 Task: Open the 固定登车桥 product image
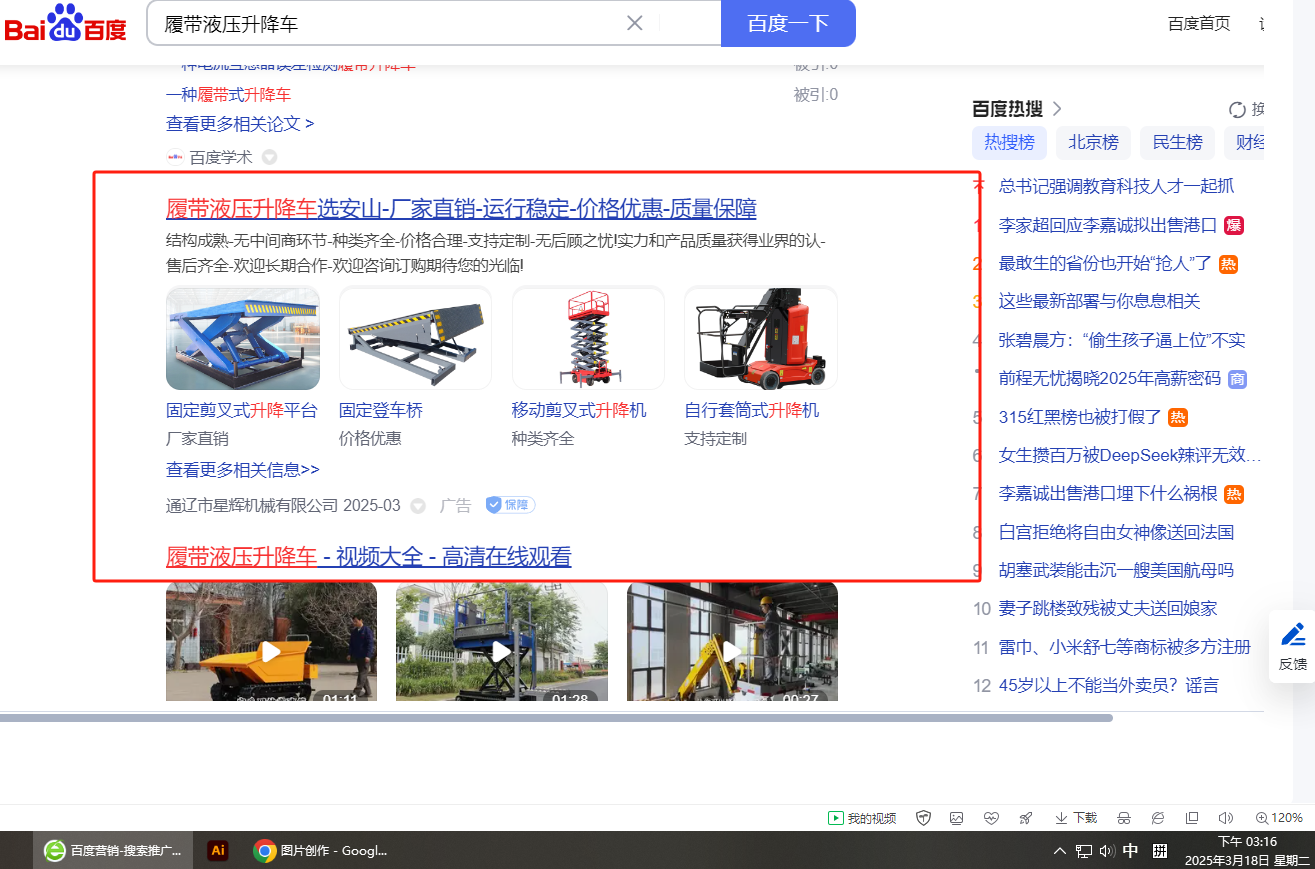point(415,338)
